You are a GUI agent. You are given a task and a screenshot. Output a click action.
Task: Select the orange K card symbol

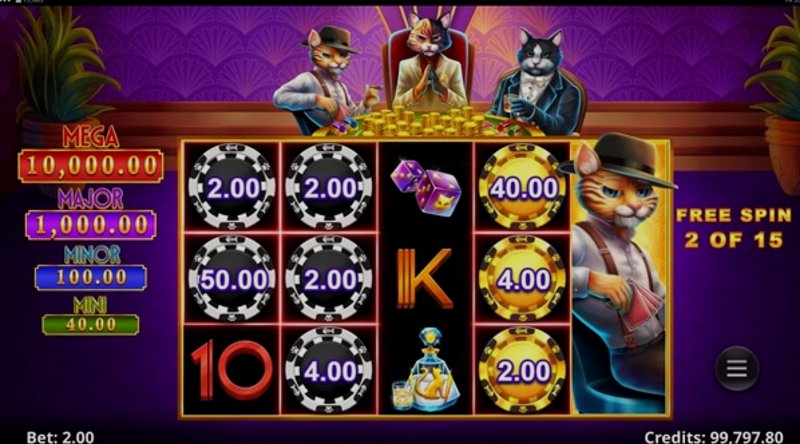(425, 279)
